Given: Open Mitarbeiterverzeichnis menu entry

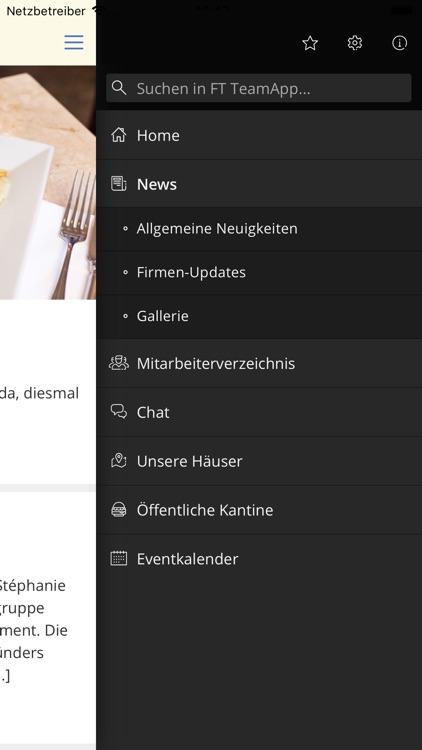Looking at the screenshot, I should [259, 364].
